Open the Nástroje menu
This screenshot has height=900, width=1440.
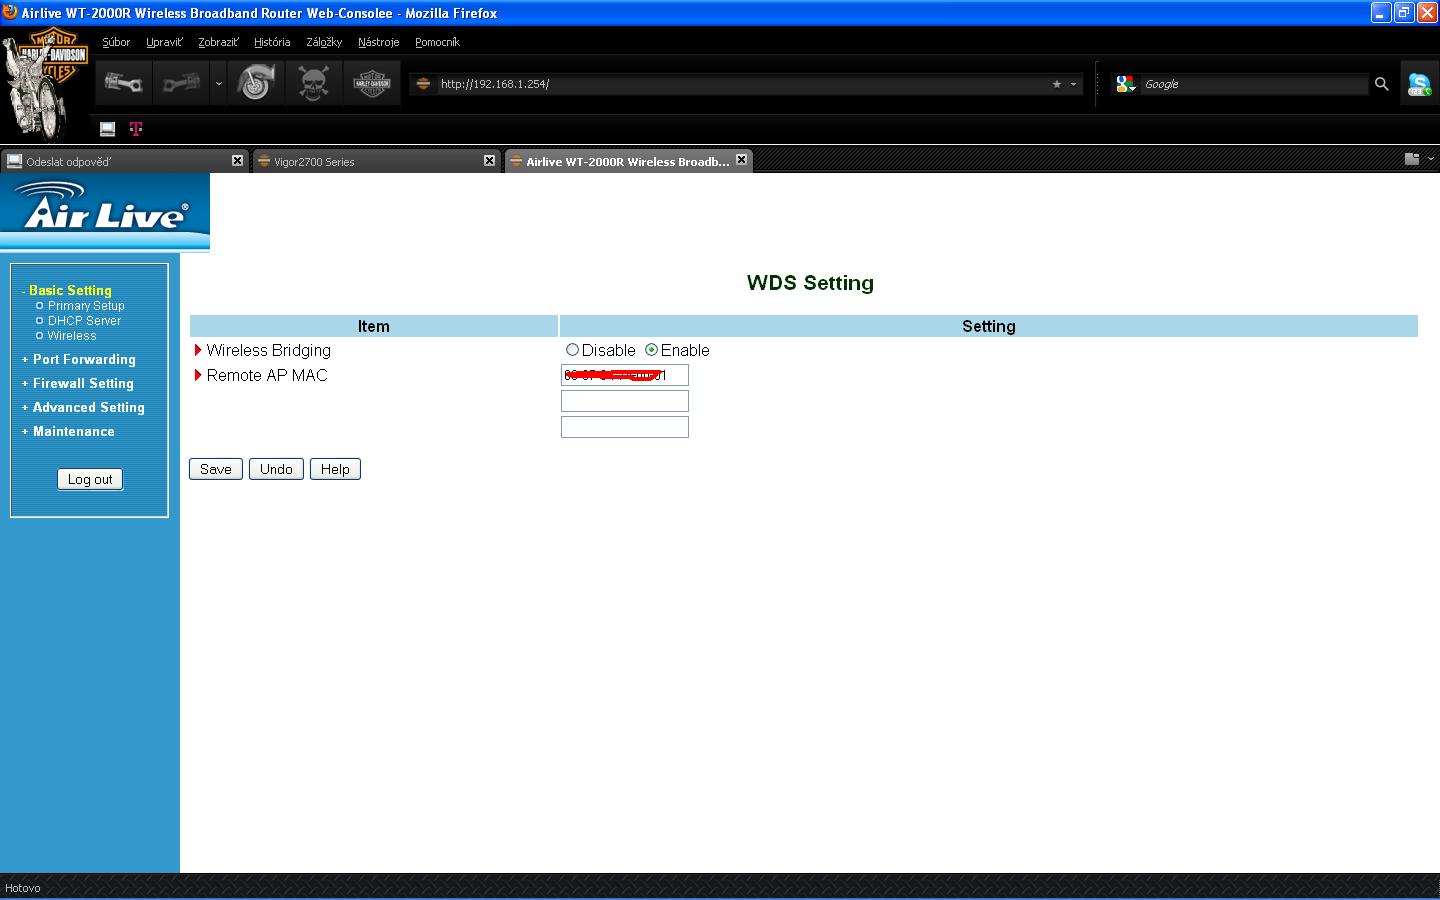(x=378, y=42)
